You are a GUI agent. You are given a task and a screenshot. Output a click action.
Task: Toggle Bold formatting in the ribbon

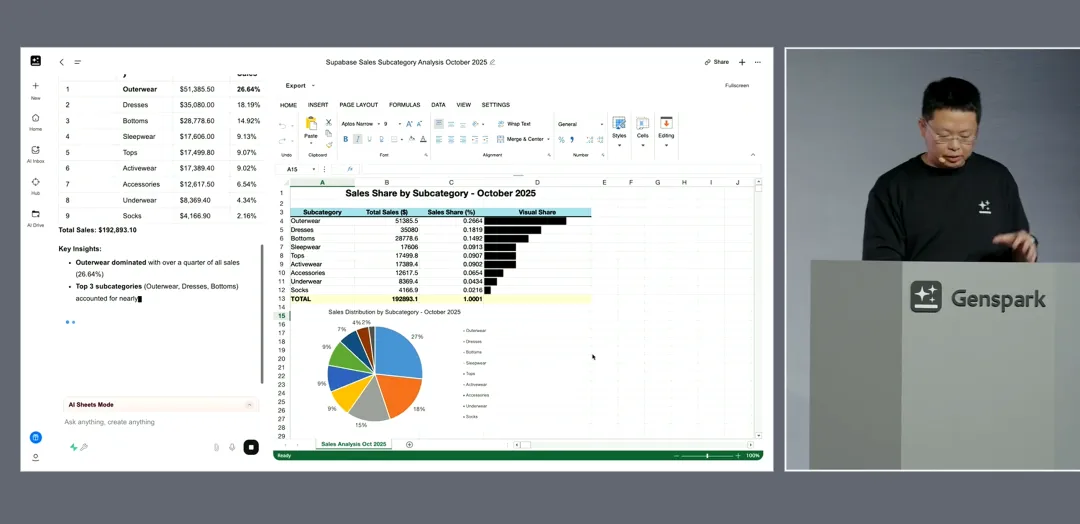pyautogui.click(x=345, y=139)
